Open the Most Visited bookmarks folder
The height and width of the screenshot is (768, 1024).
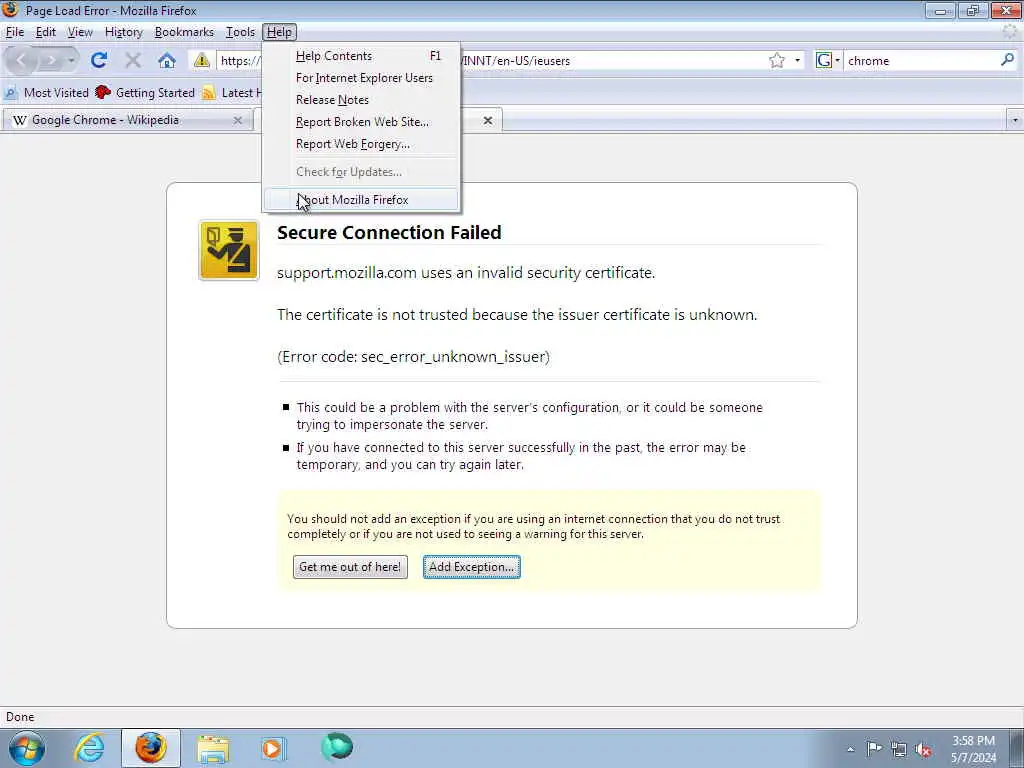[x=46, y=93]
